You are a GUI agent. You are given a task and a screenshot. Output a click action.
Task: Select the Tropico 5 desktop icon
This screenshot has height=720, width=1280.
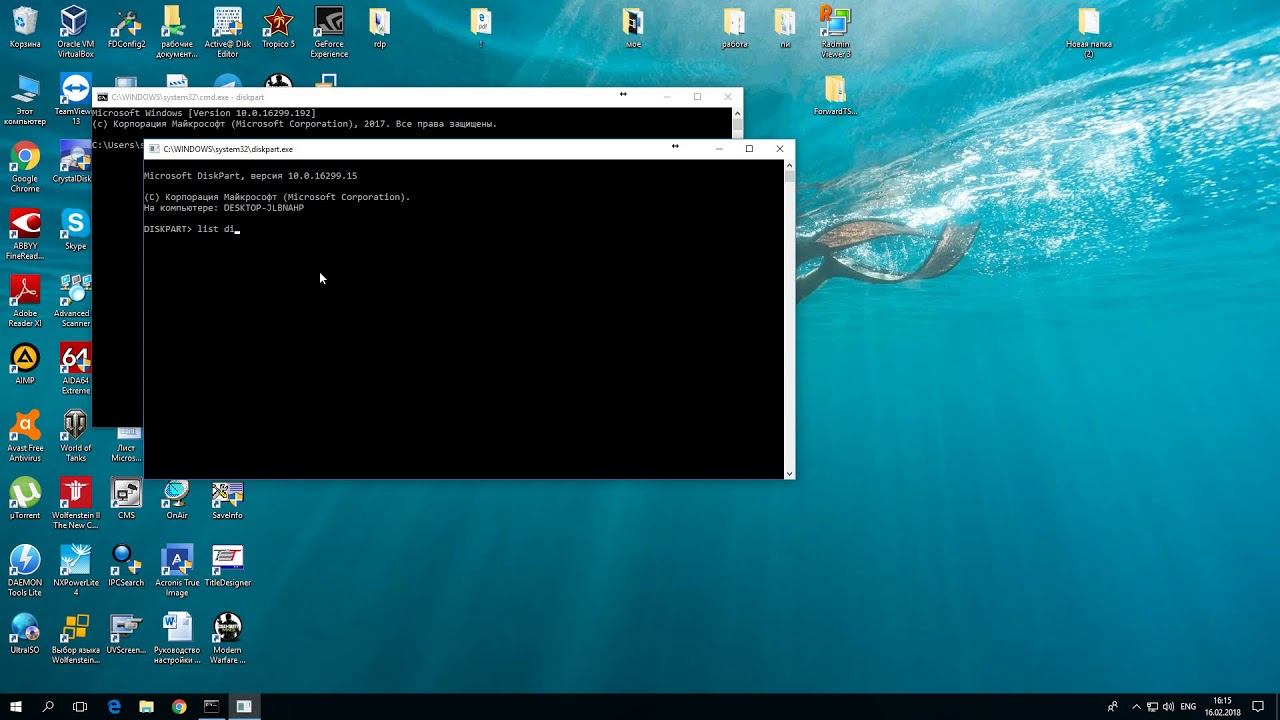[278, 28]
